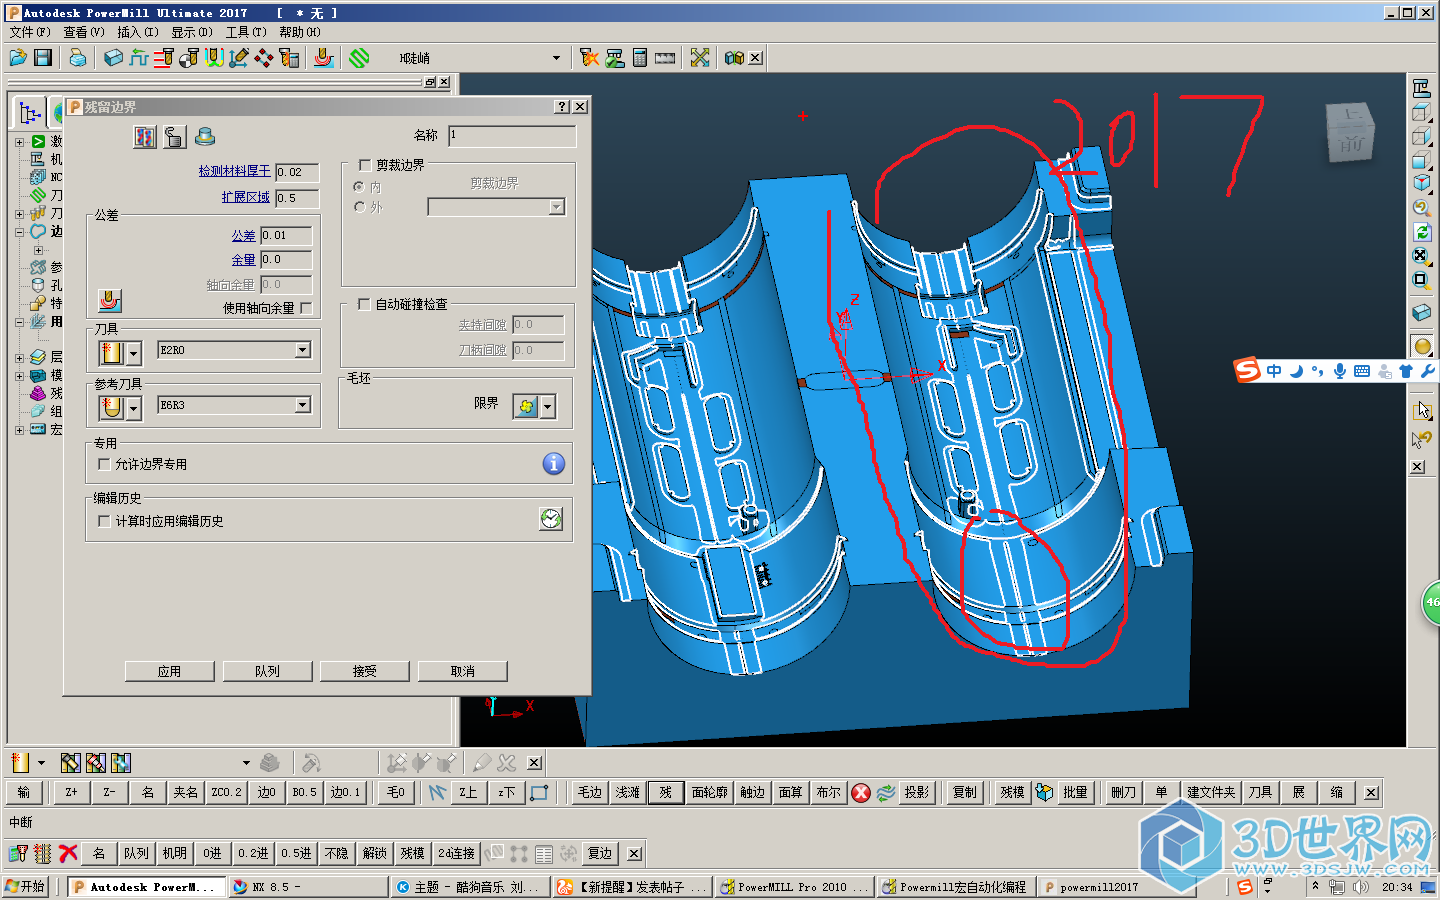Open the rapid move heights icon
The width and height of the screenshot is (1440, 900).
163,58
